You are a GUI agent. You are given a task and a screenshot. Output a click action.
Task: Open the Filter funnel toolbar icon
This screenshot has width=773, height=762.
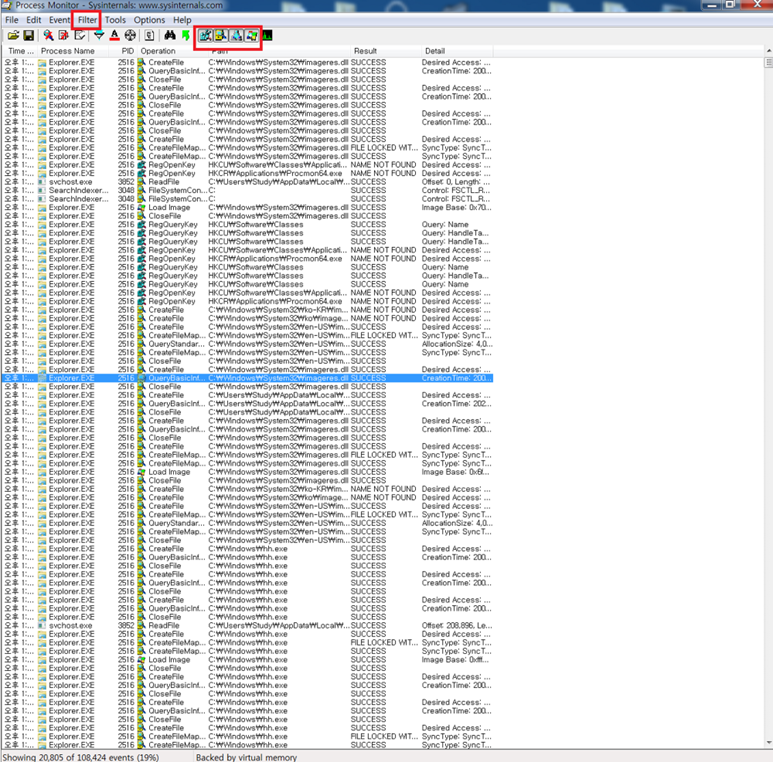click(x=99, y=35)
